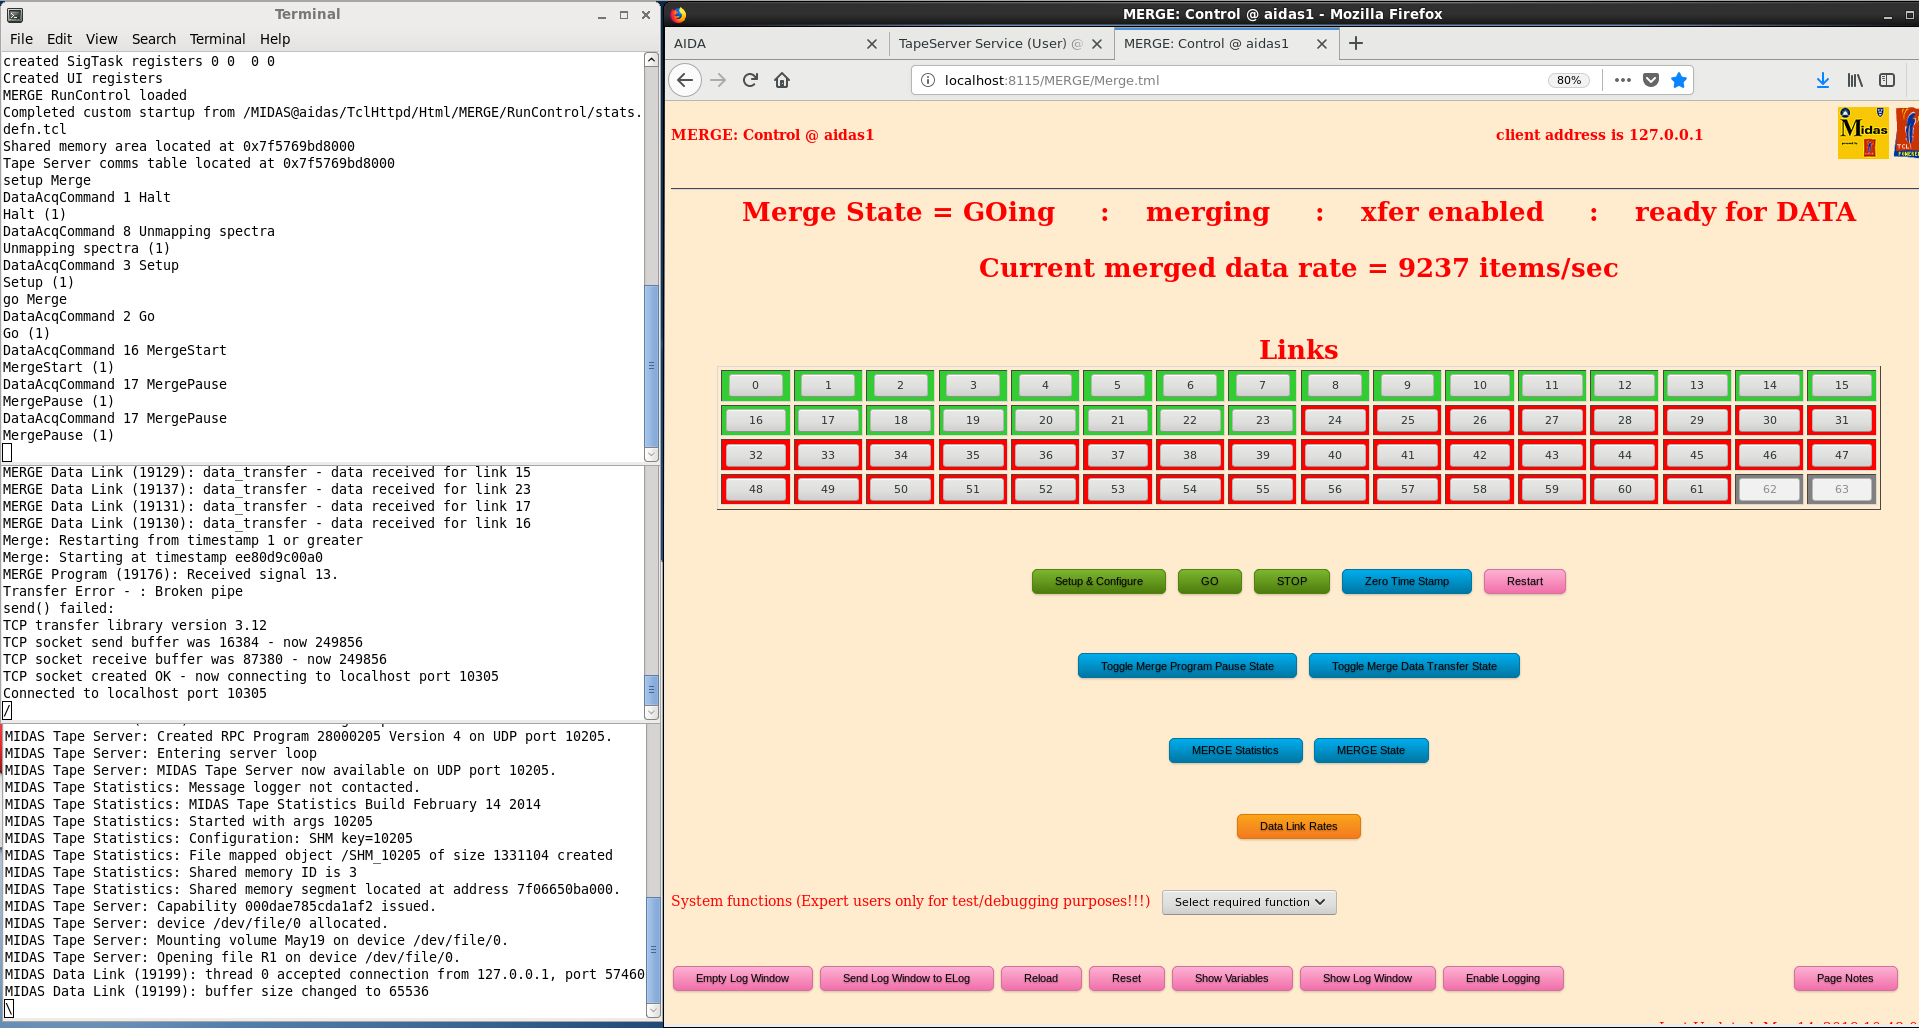Click the Pocket save icon
The image size is (1919, 1028).
1651,80
